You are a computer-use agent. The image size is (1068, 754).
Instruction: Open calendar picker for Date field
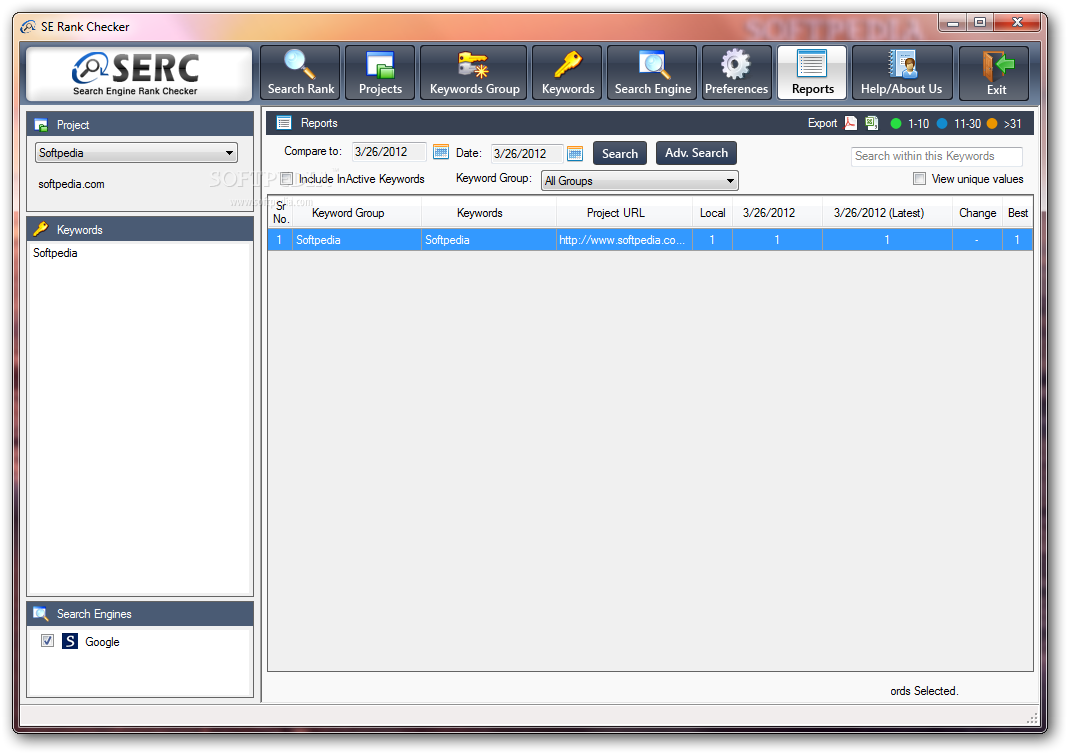pyautogui.click(x=575, y=153)
